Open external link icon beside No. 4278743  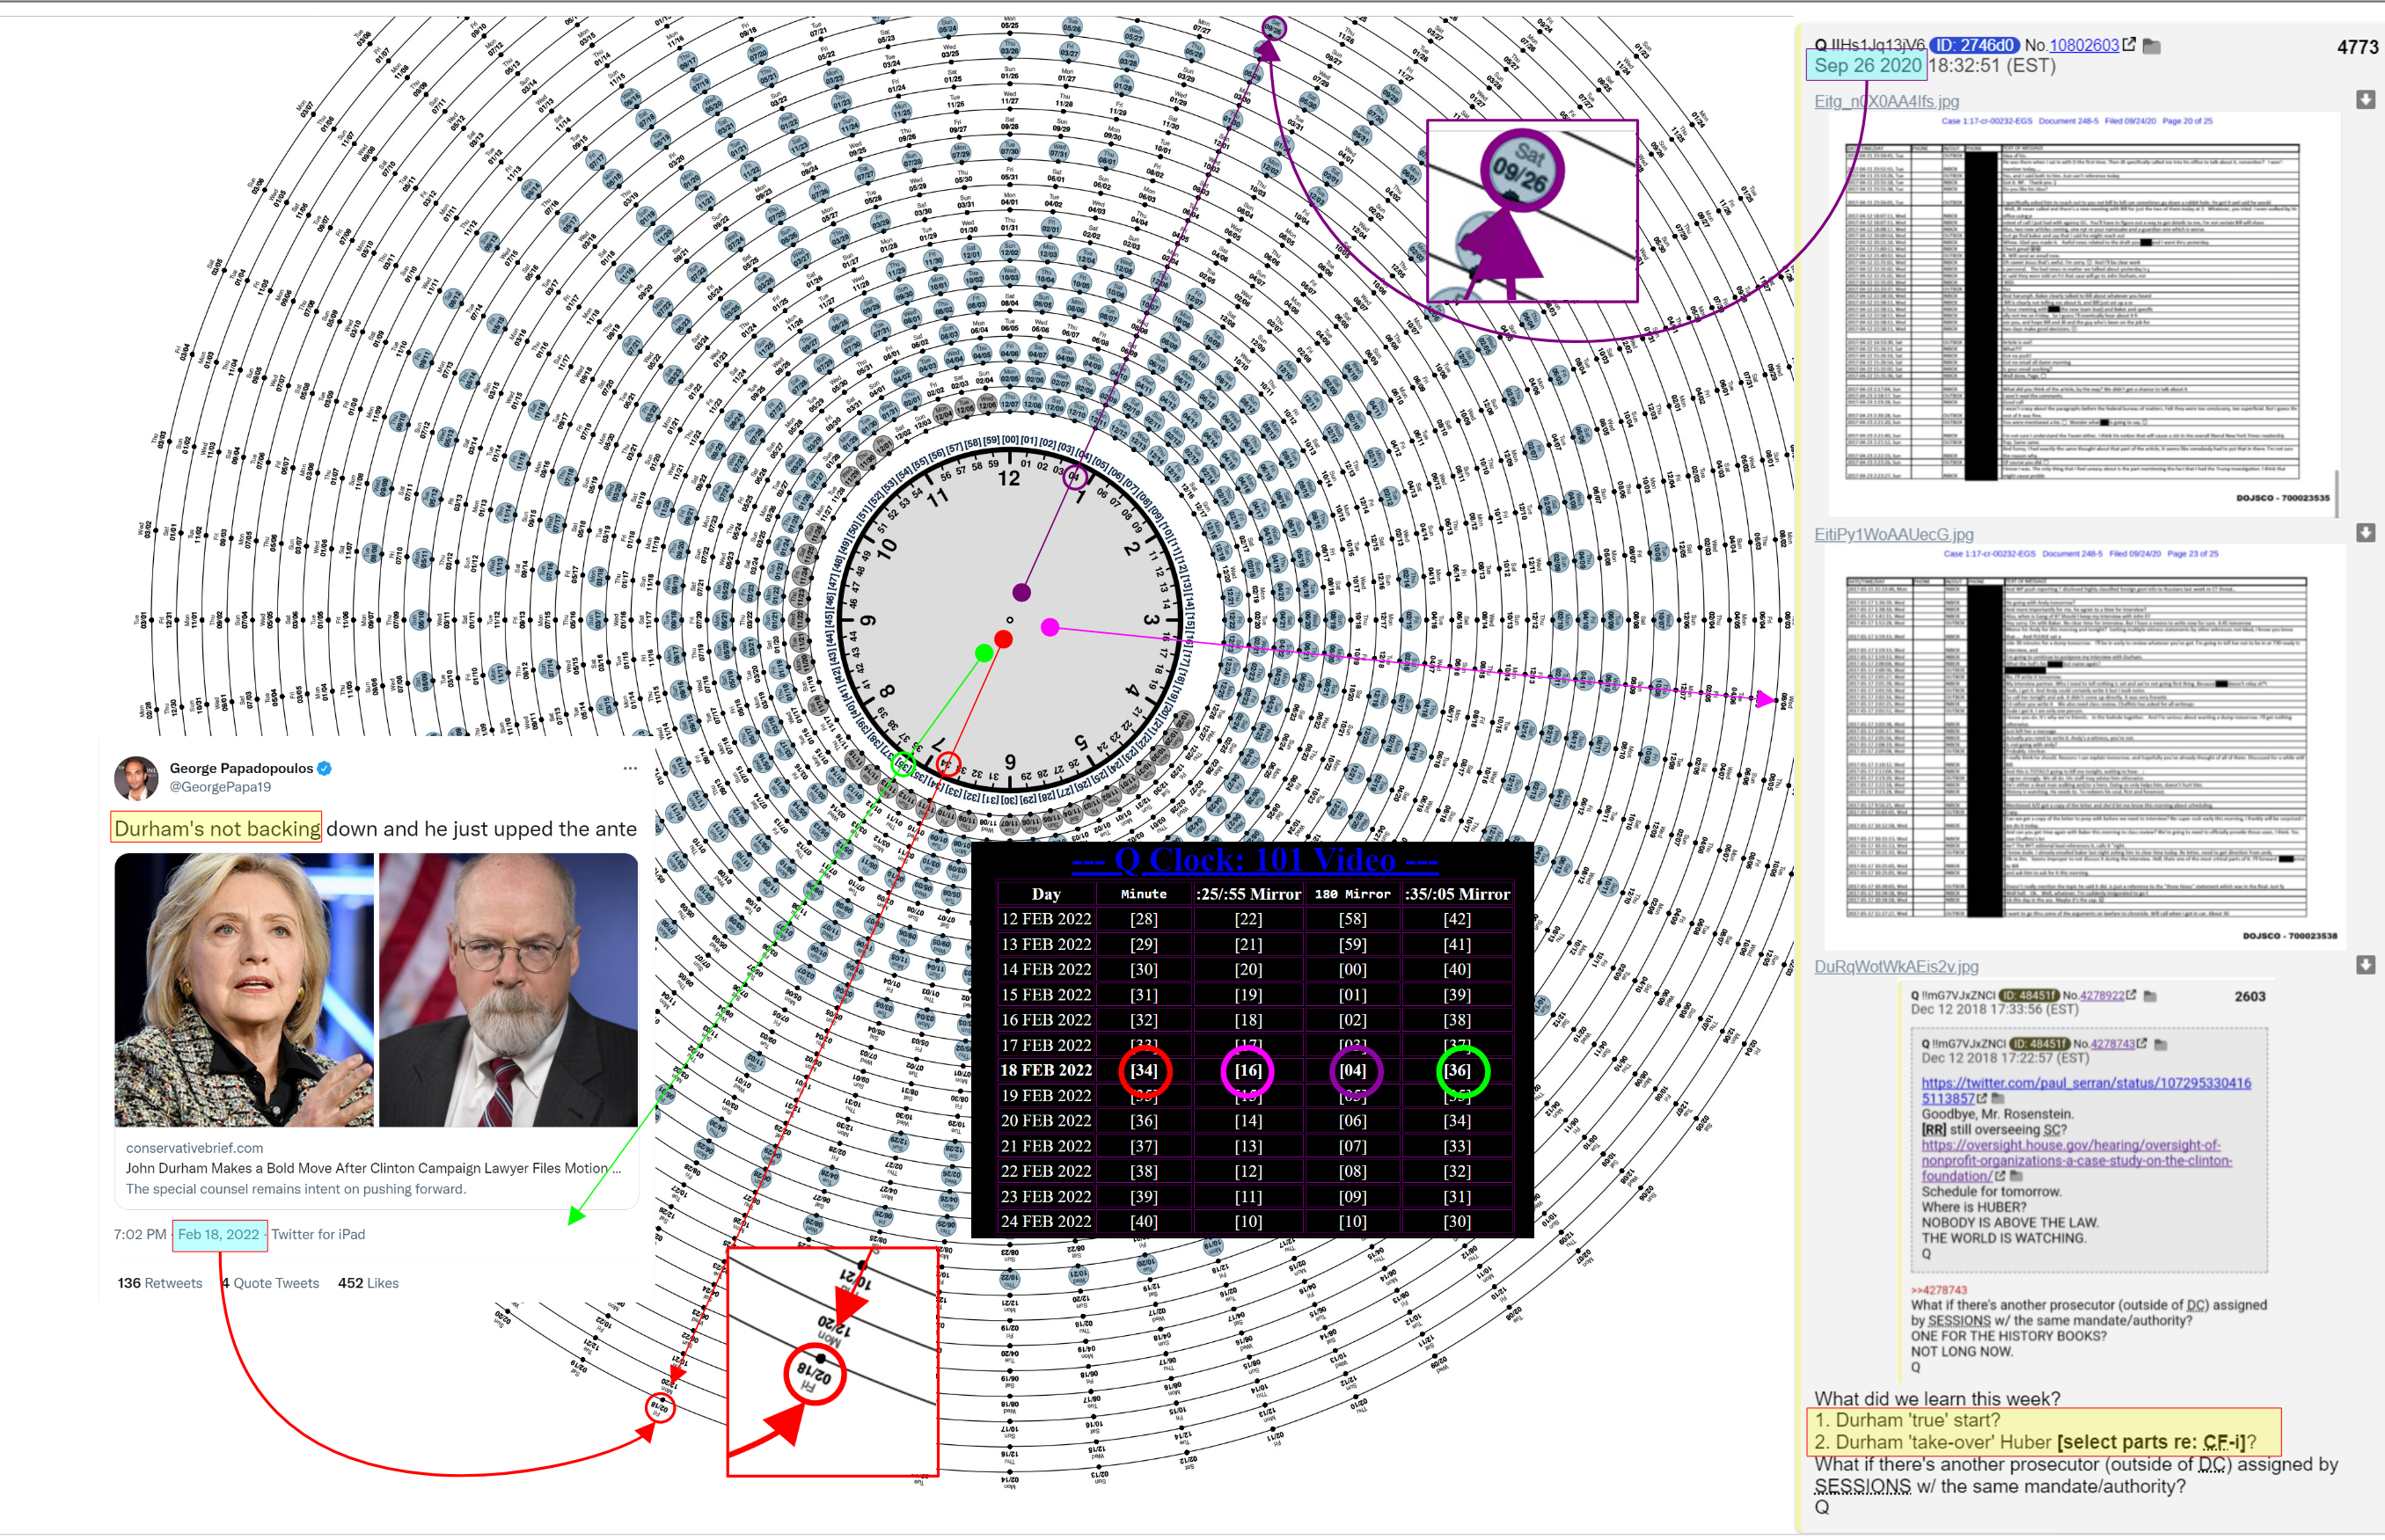pos(2142,1043)
